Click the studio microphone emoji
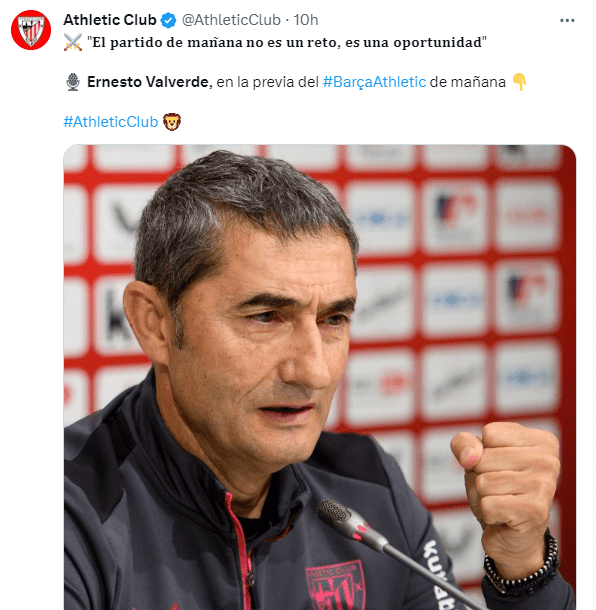The height and width of the screenshot is (610, 596). [73, 82]
